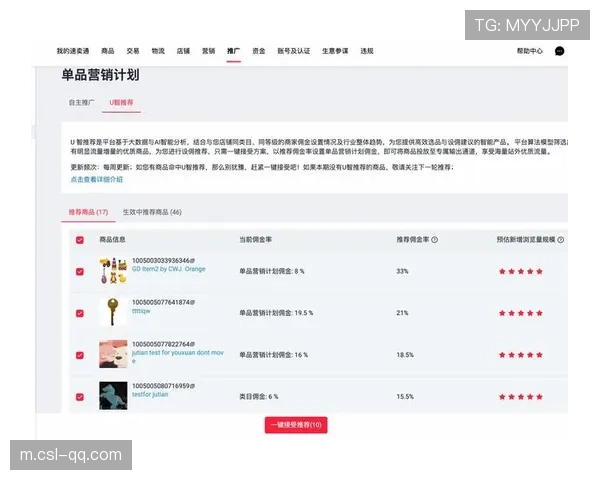This screenshot has width=600, height=480.
Task: Open the chat bubble icon in top bar
Action: click(559, 51)
